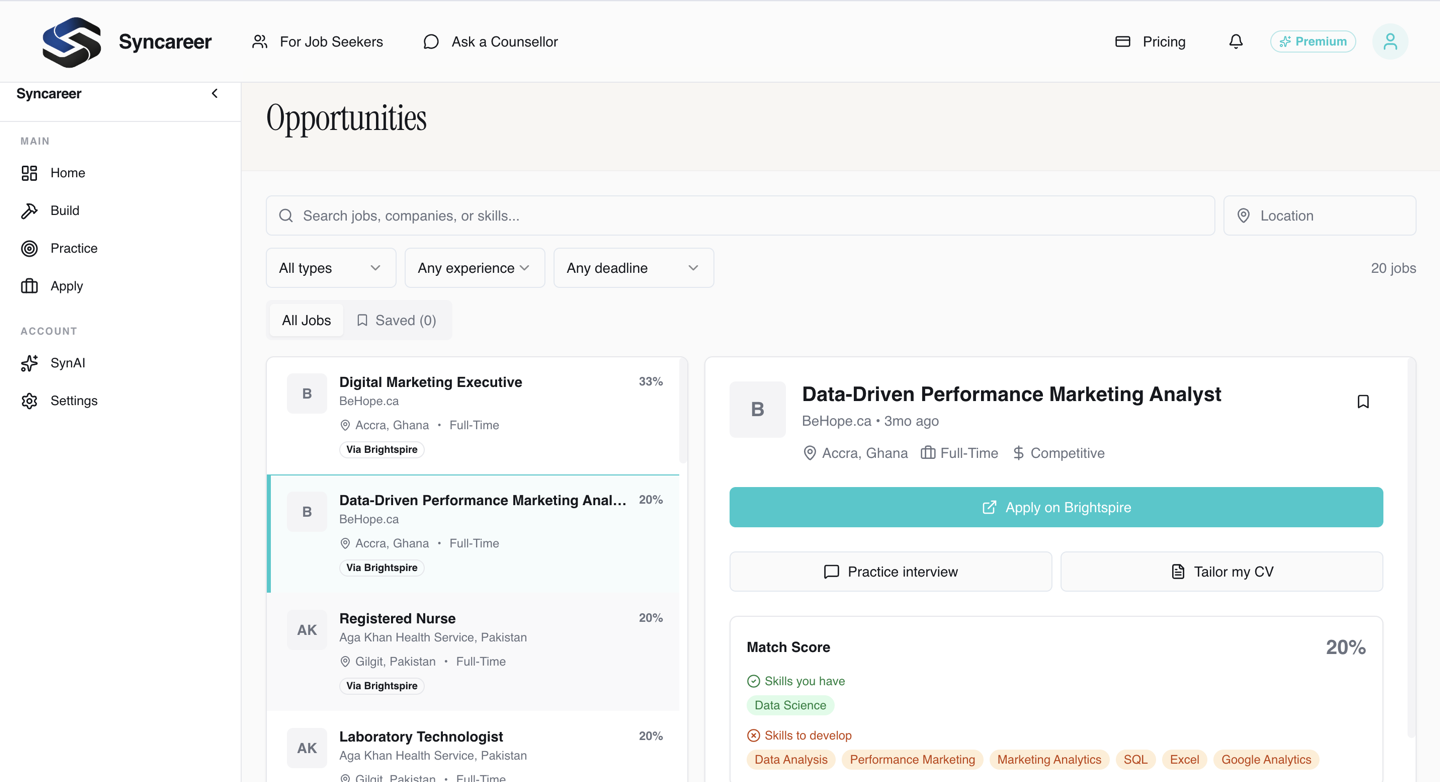
Task: Click Apply on Brightspire button
Action: (x=1056, y=507)
